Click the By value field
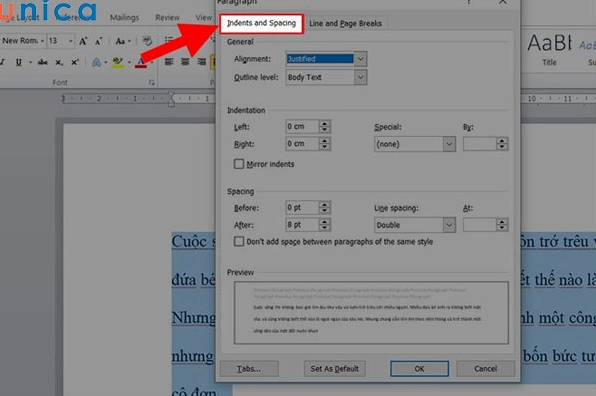The width and height of the screenshot is (596, 396). [x=480, y=144]
